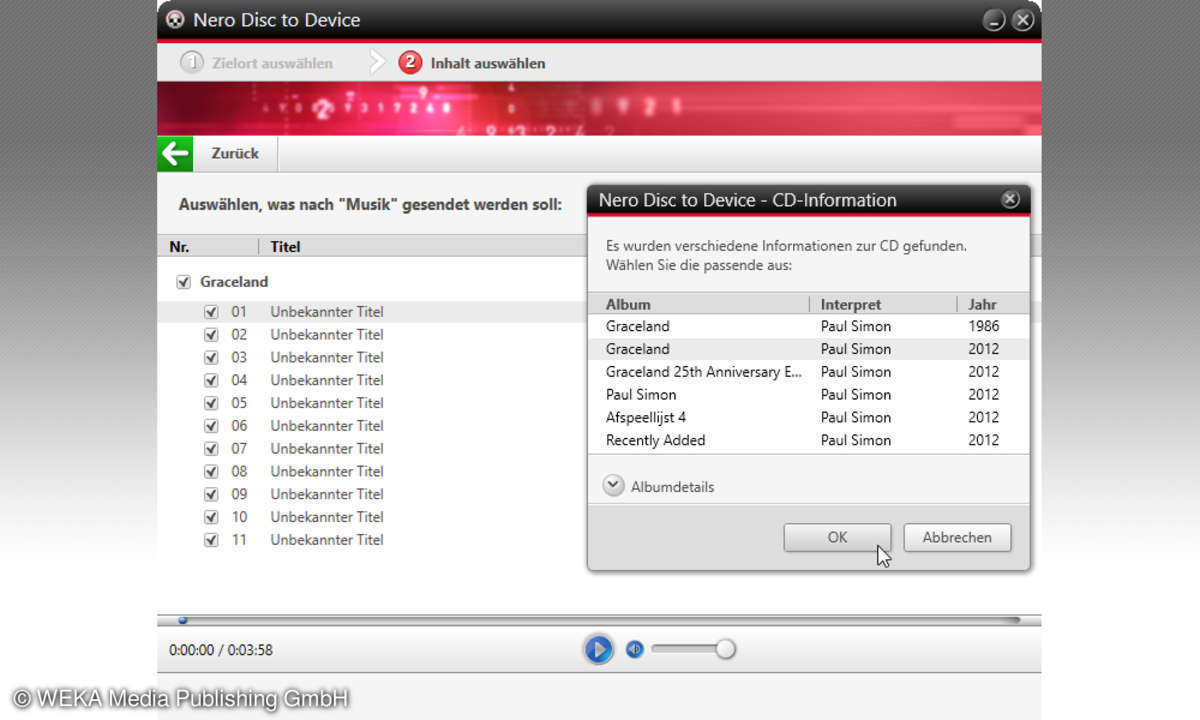Image resolution: width=1200 pixels, height=720 pixels.
Task: Sort by the Jahr column header
Action: [992, 304]
